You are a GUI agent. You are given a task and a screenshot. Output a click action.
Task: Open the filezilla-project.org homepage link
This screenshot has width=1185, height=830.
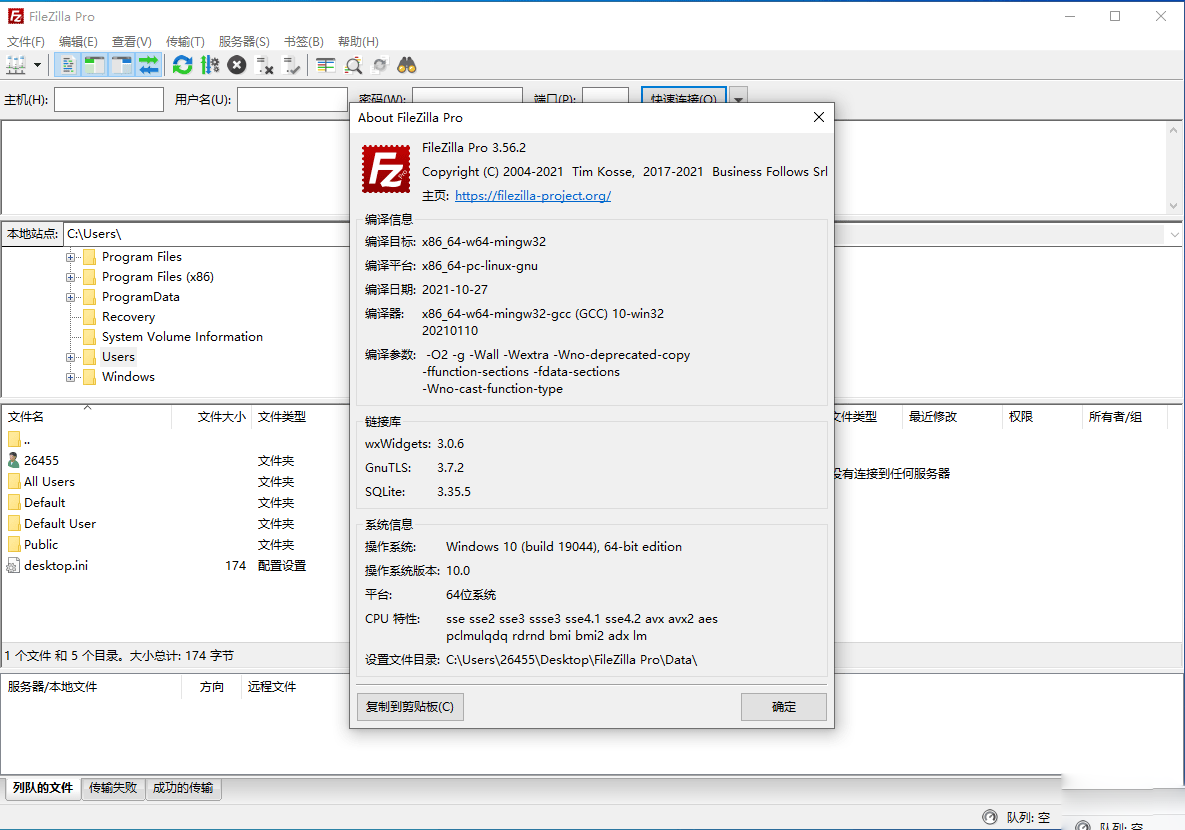[x=533, y=196]
